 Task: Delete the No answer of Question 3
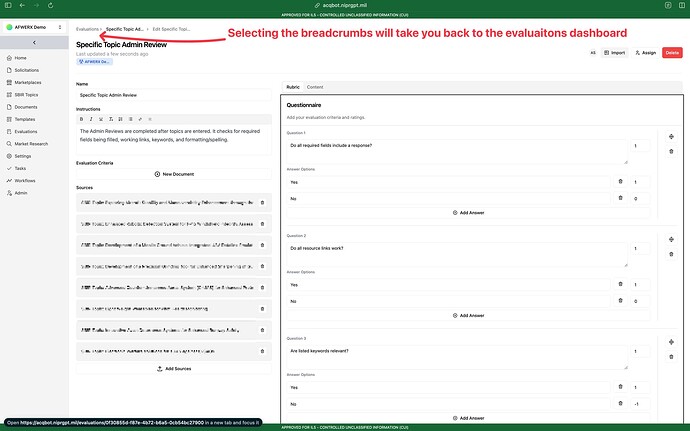620,403
